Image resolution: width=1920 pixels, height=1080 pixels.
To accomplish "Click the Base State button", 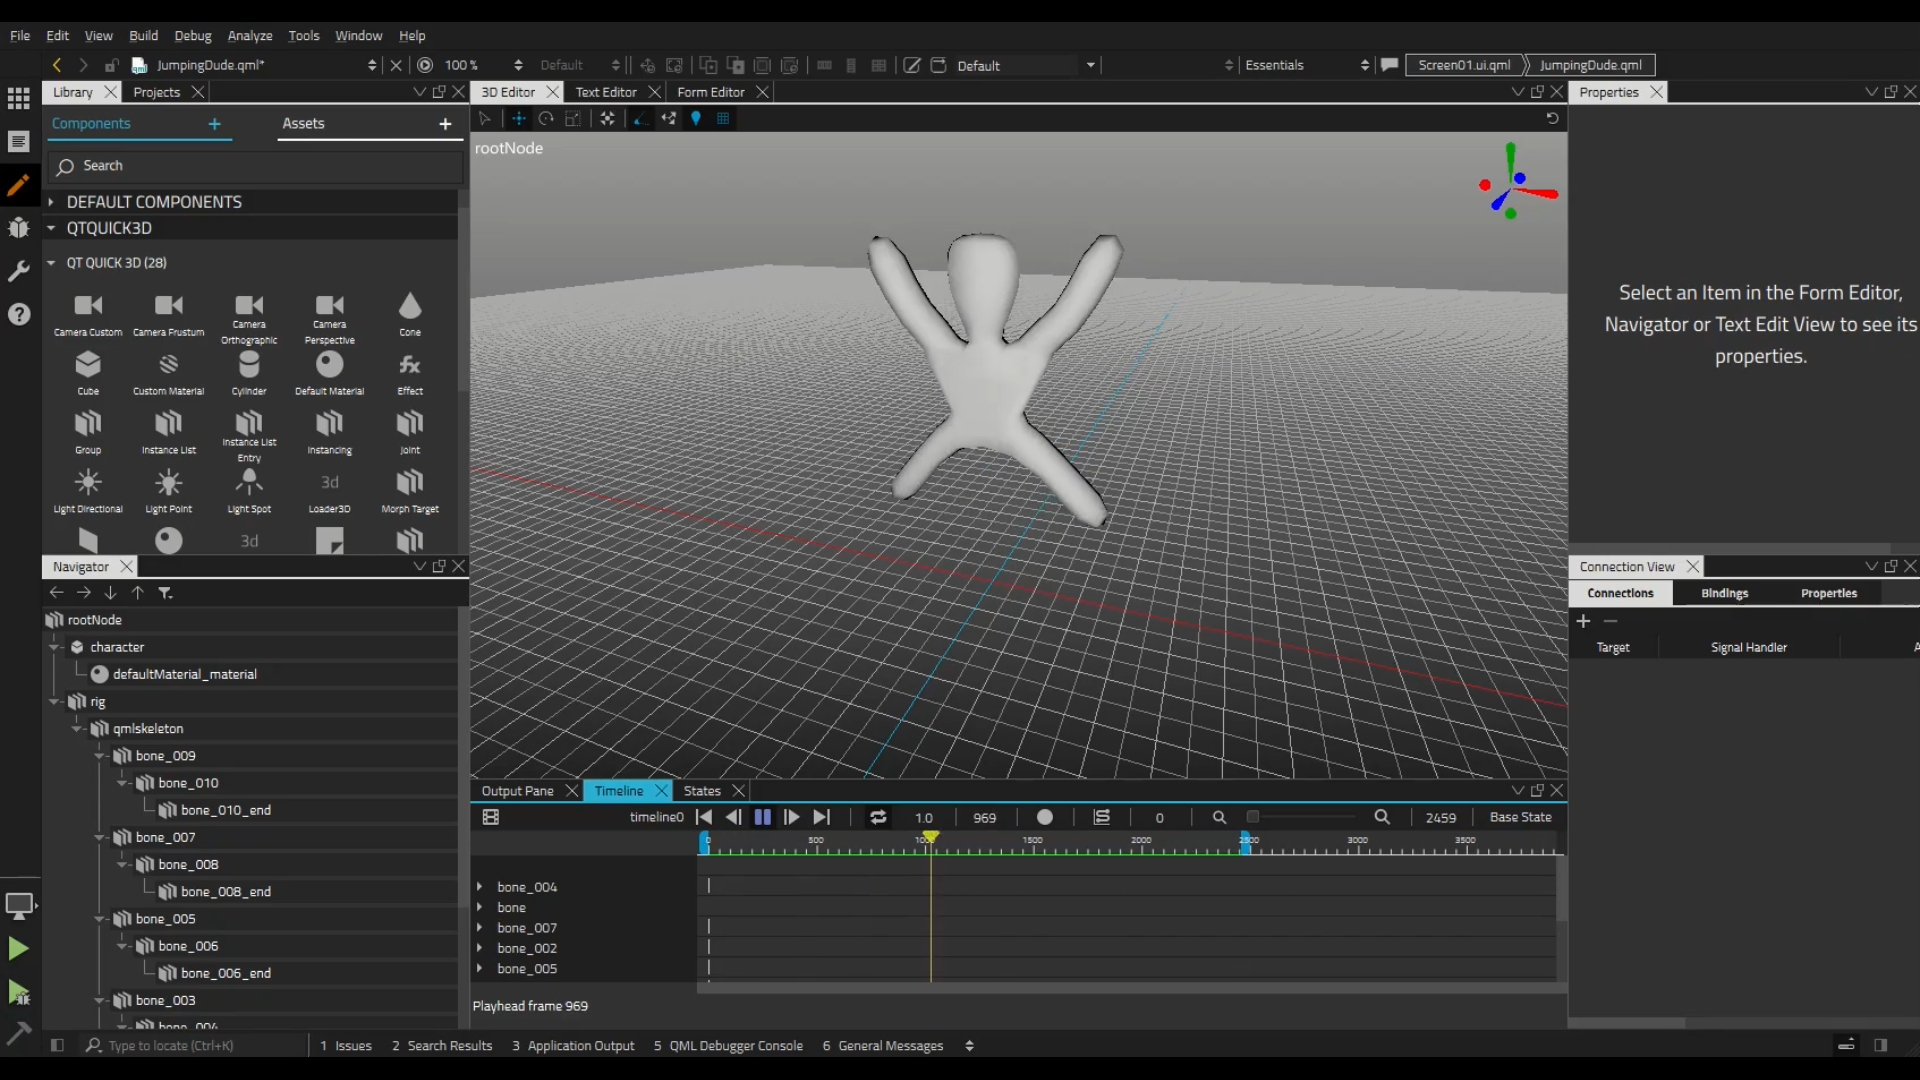I will coord(1520,817).
